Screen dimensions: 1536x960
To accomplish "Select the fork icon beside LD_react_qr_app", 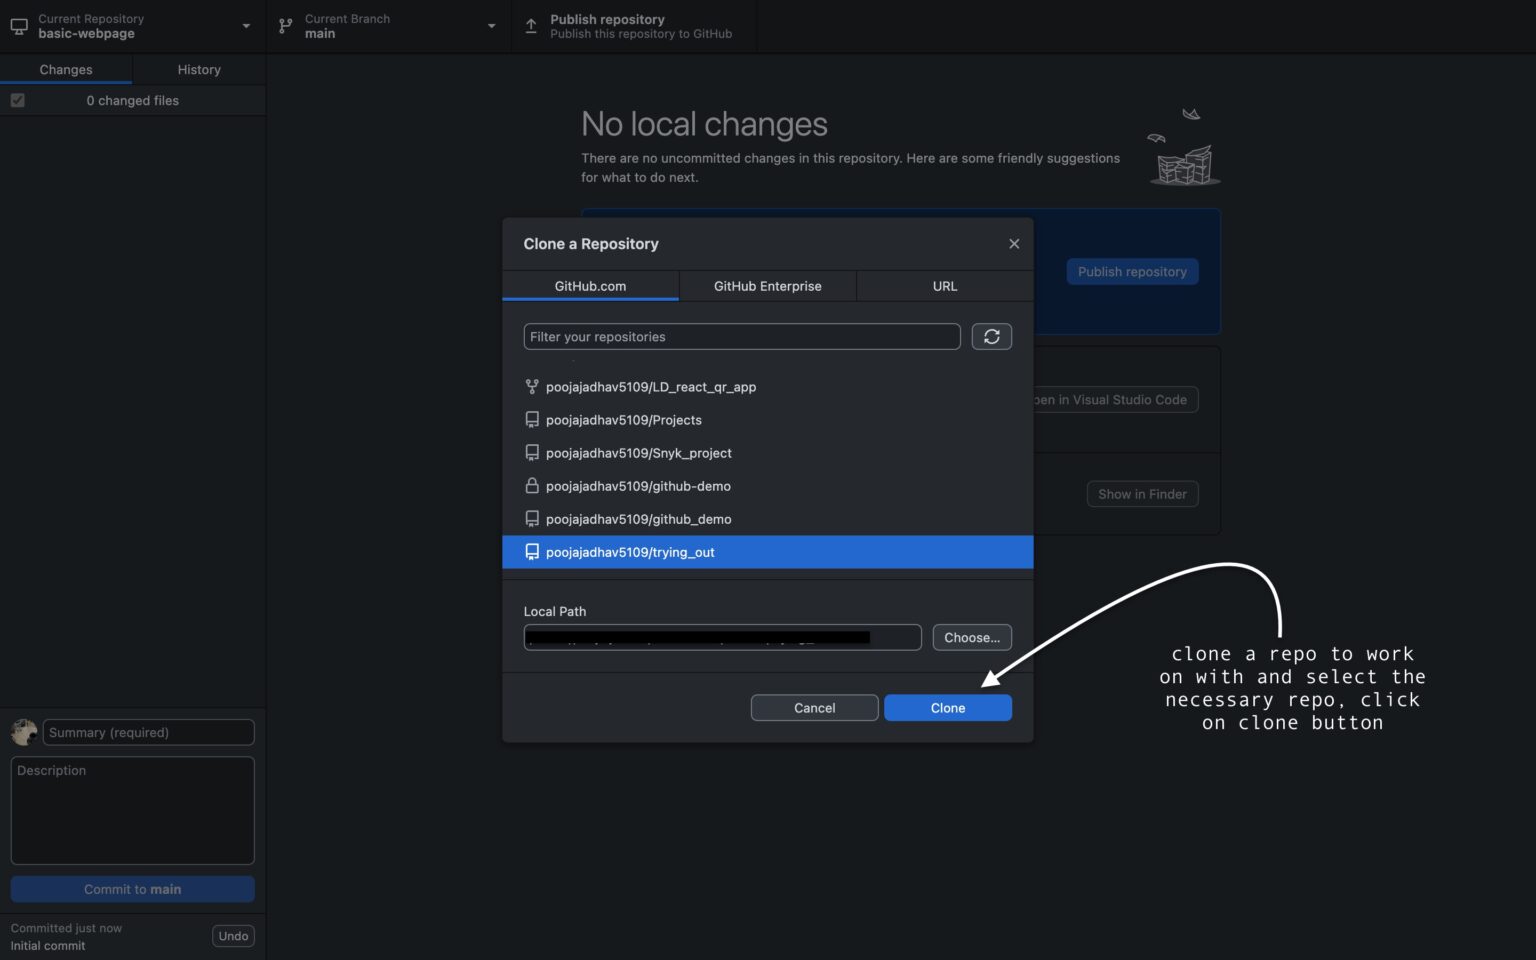I will click(x=531, y=387).
